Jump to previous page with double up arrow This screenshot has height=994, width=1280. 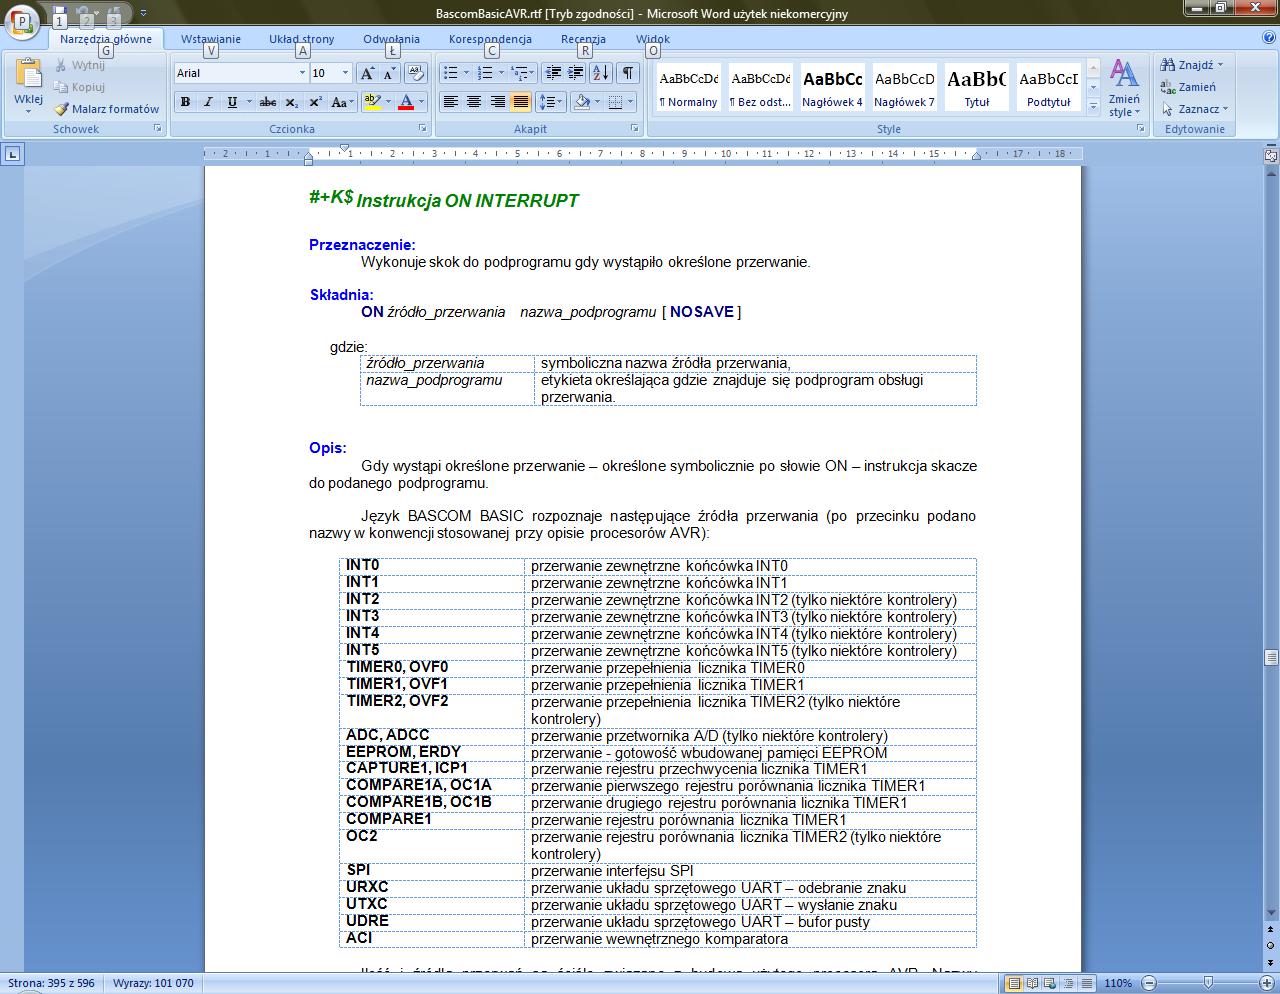point(1271,929)
